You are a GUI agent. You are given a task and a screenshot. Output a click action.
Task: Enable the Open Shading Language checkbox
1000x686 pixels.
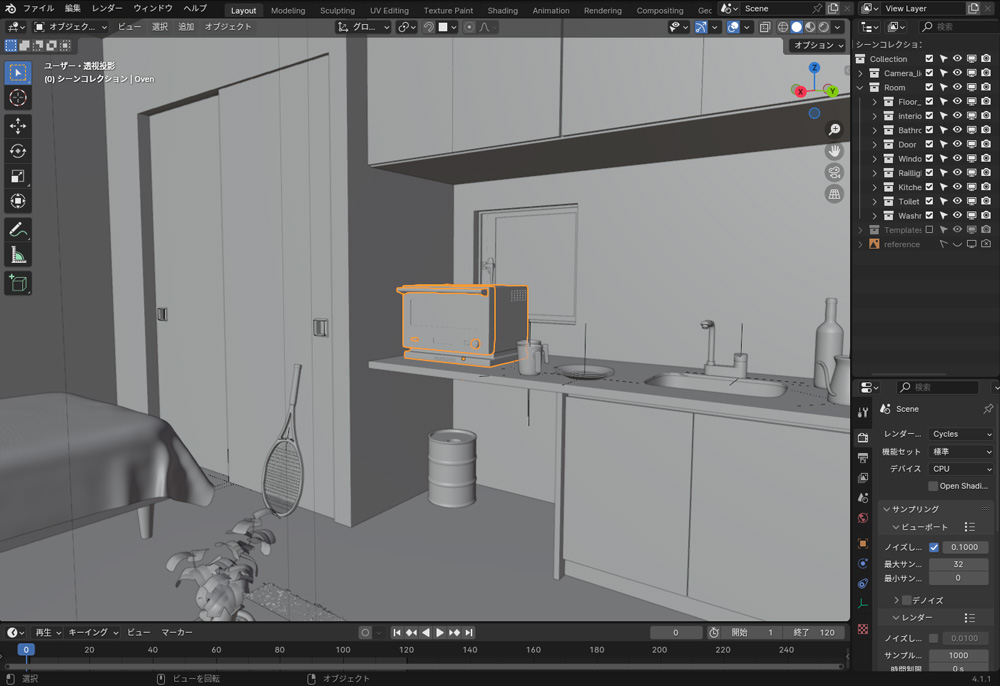point(933,486)
